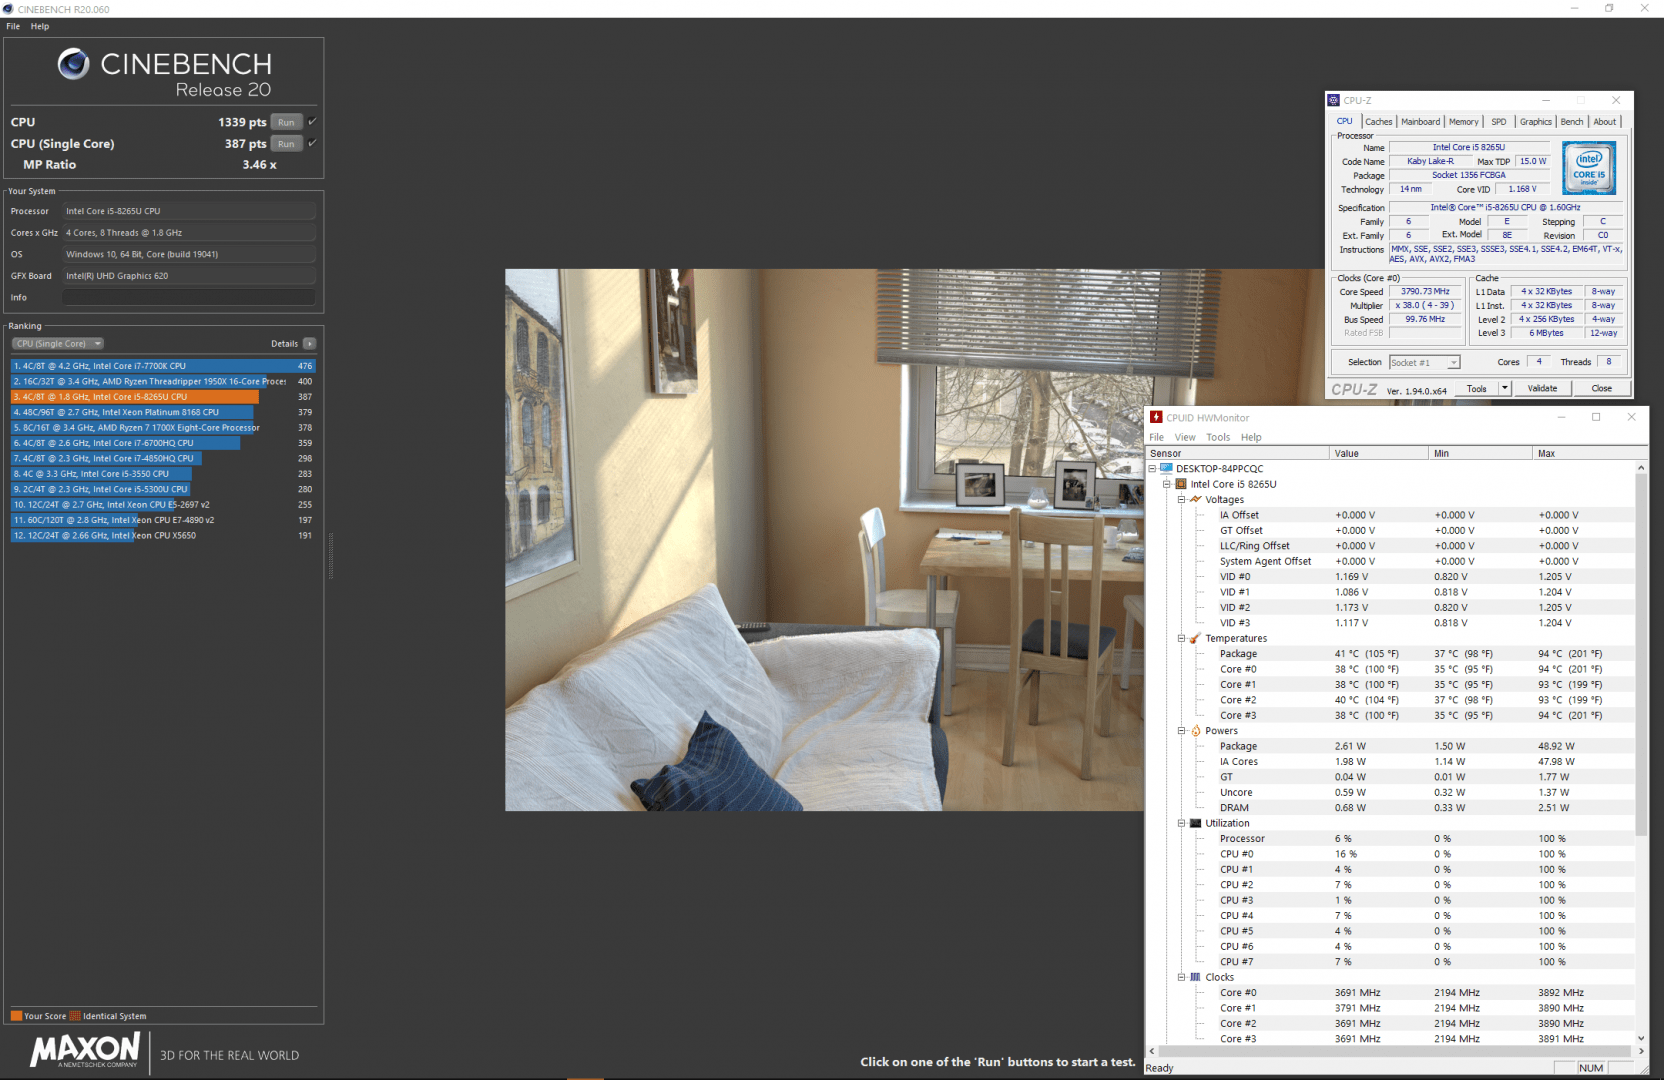Select the Intel Core i7-7700K ranking row
Screen dimensions: 1664x1080
tap(163, 366)
